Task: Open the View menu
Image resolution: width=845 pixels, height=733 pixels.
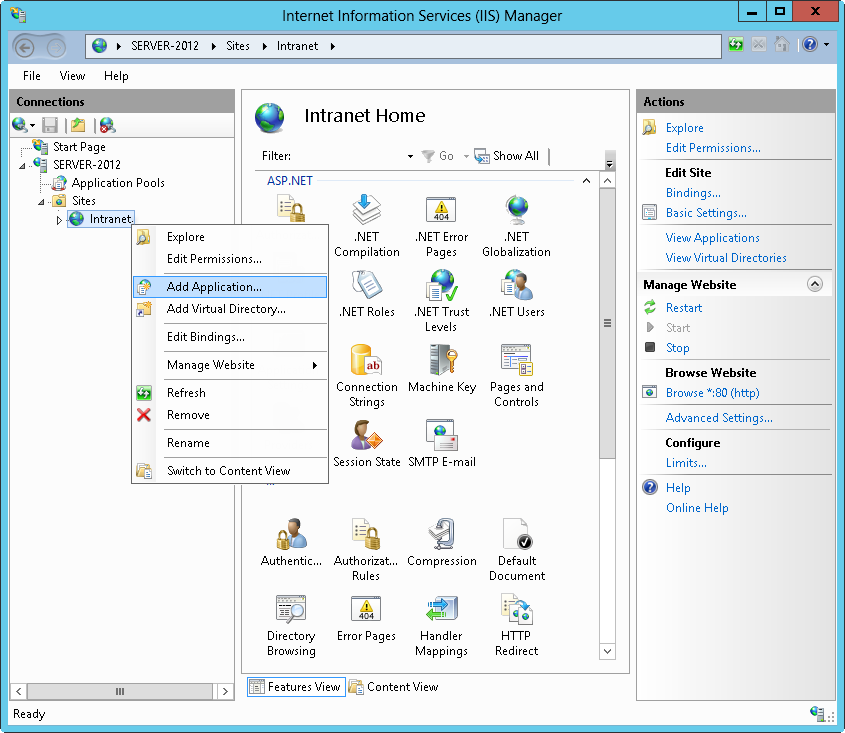Action: 72,76
